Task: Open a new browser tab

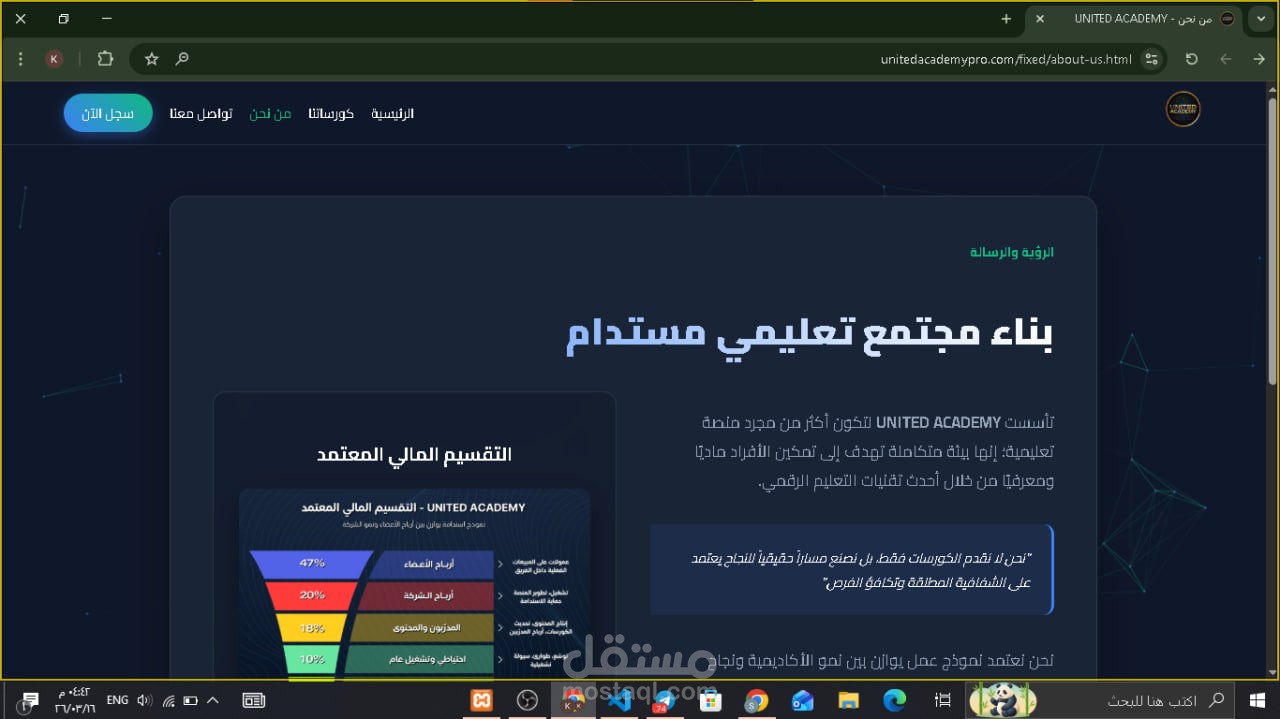Action: click(x=1006, y=19)
